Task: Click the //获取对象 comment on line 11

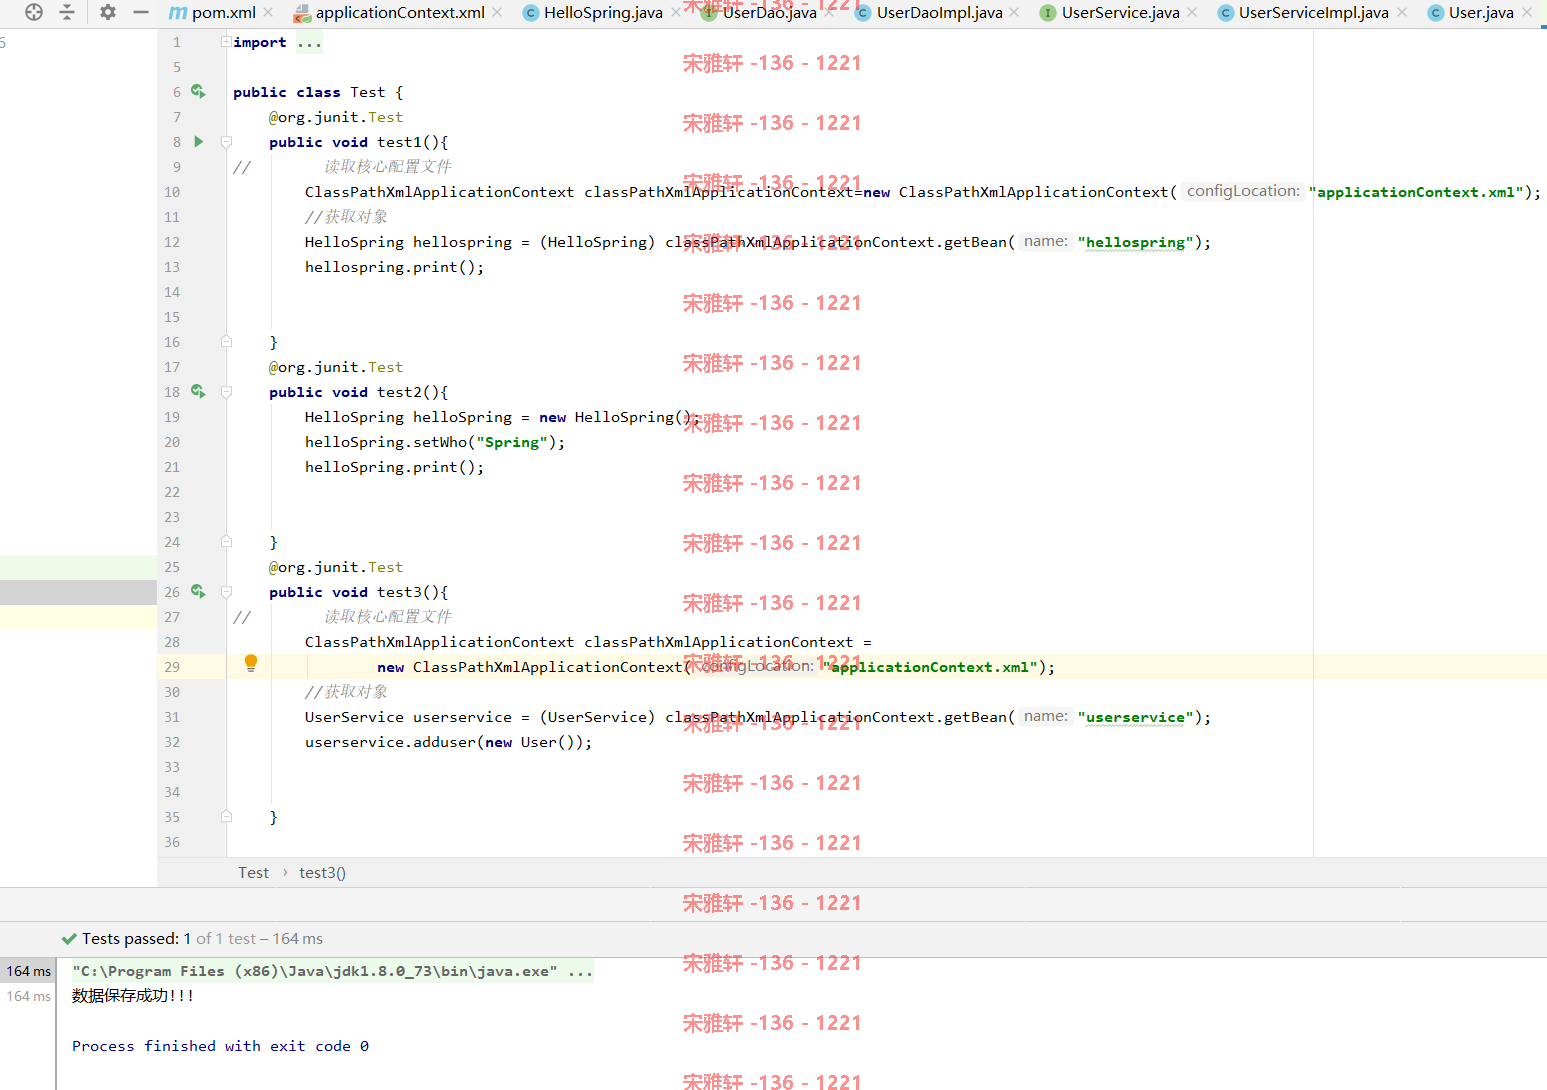Action: click(x=346, y=217)
